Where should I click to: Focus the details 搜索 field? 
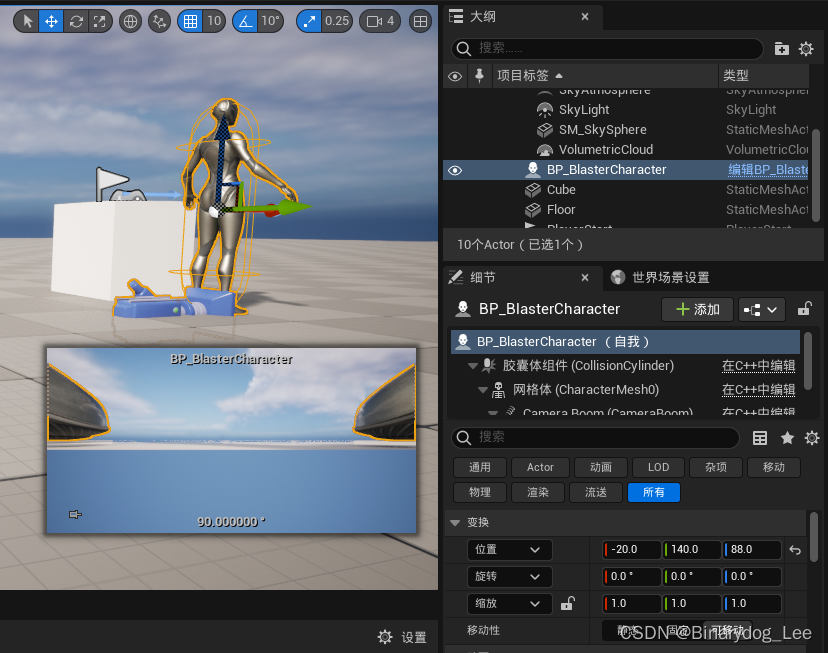click(x=595, y=438)
